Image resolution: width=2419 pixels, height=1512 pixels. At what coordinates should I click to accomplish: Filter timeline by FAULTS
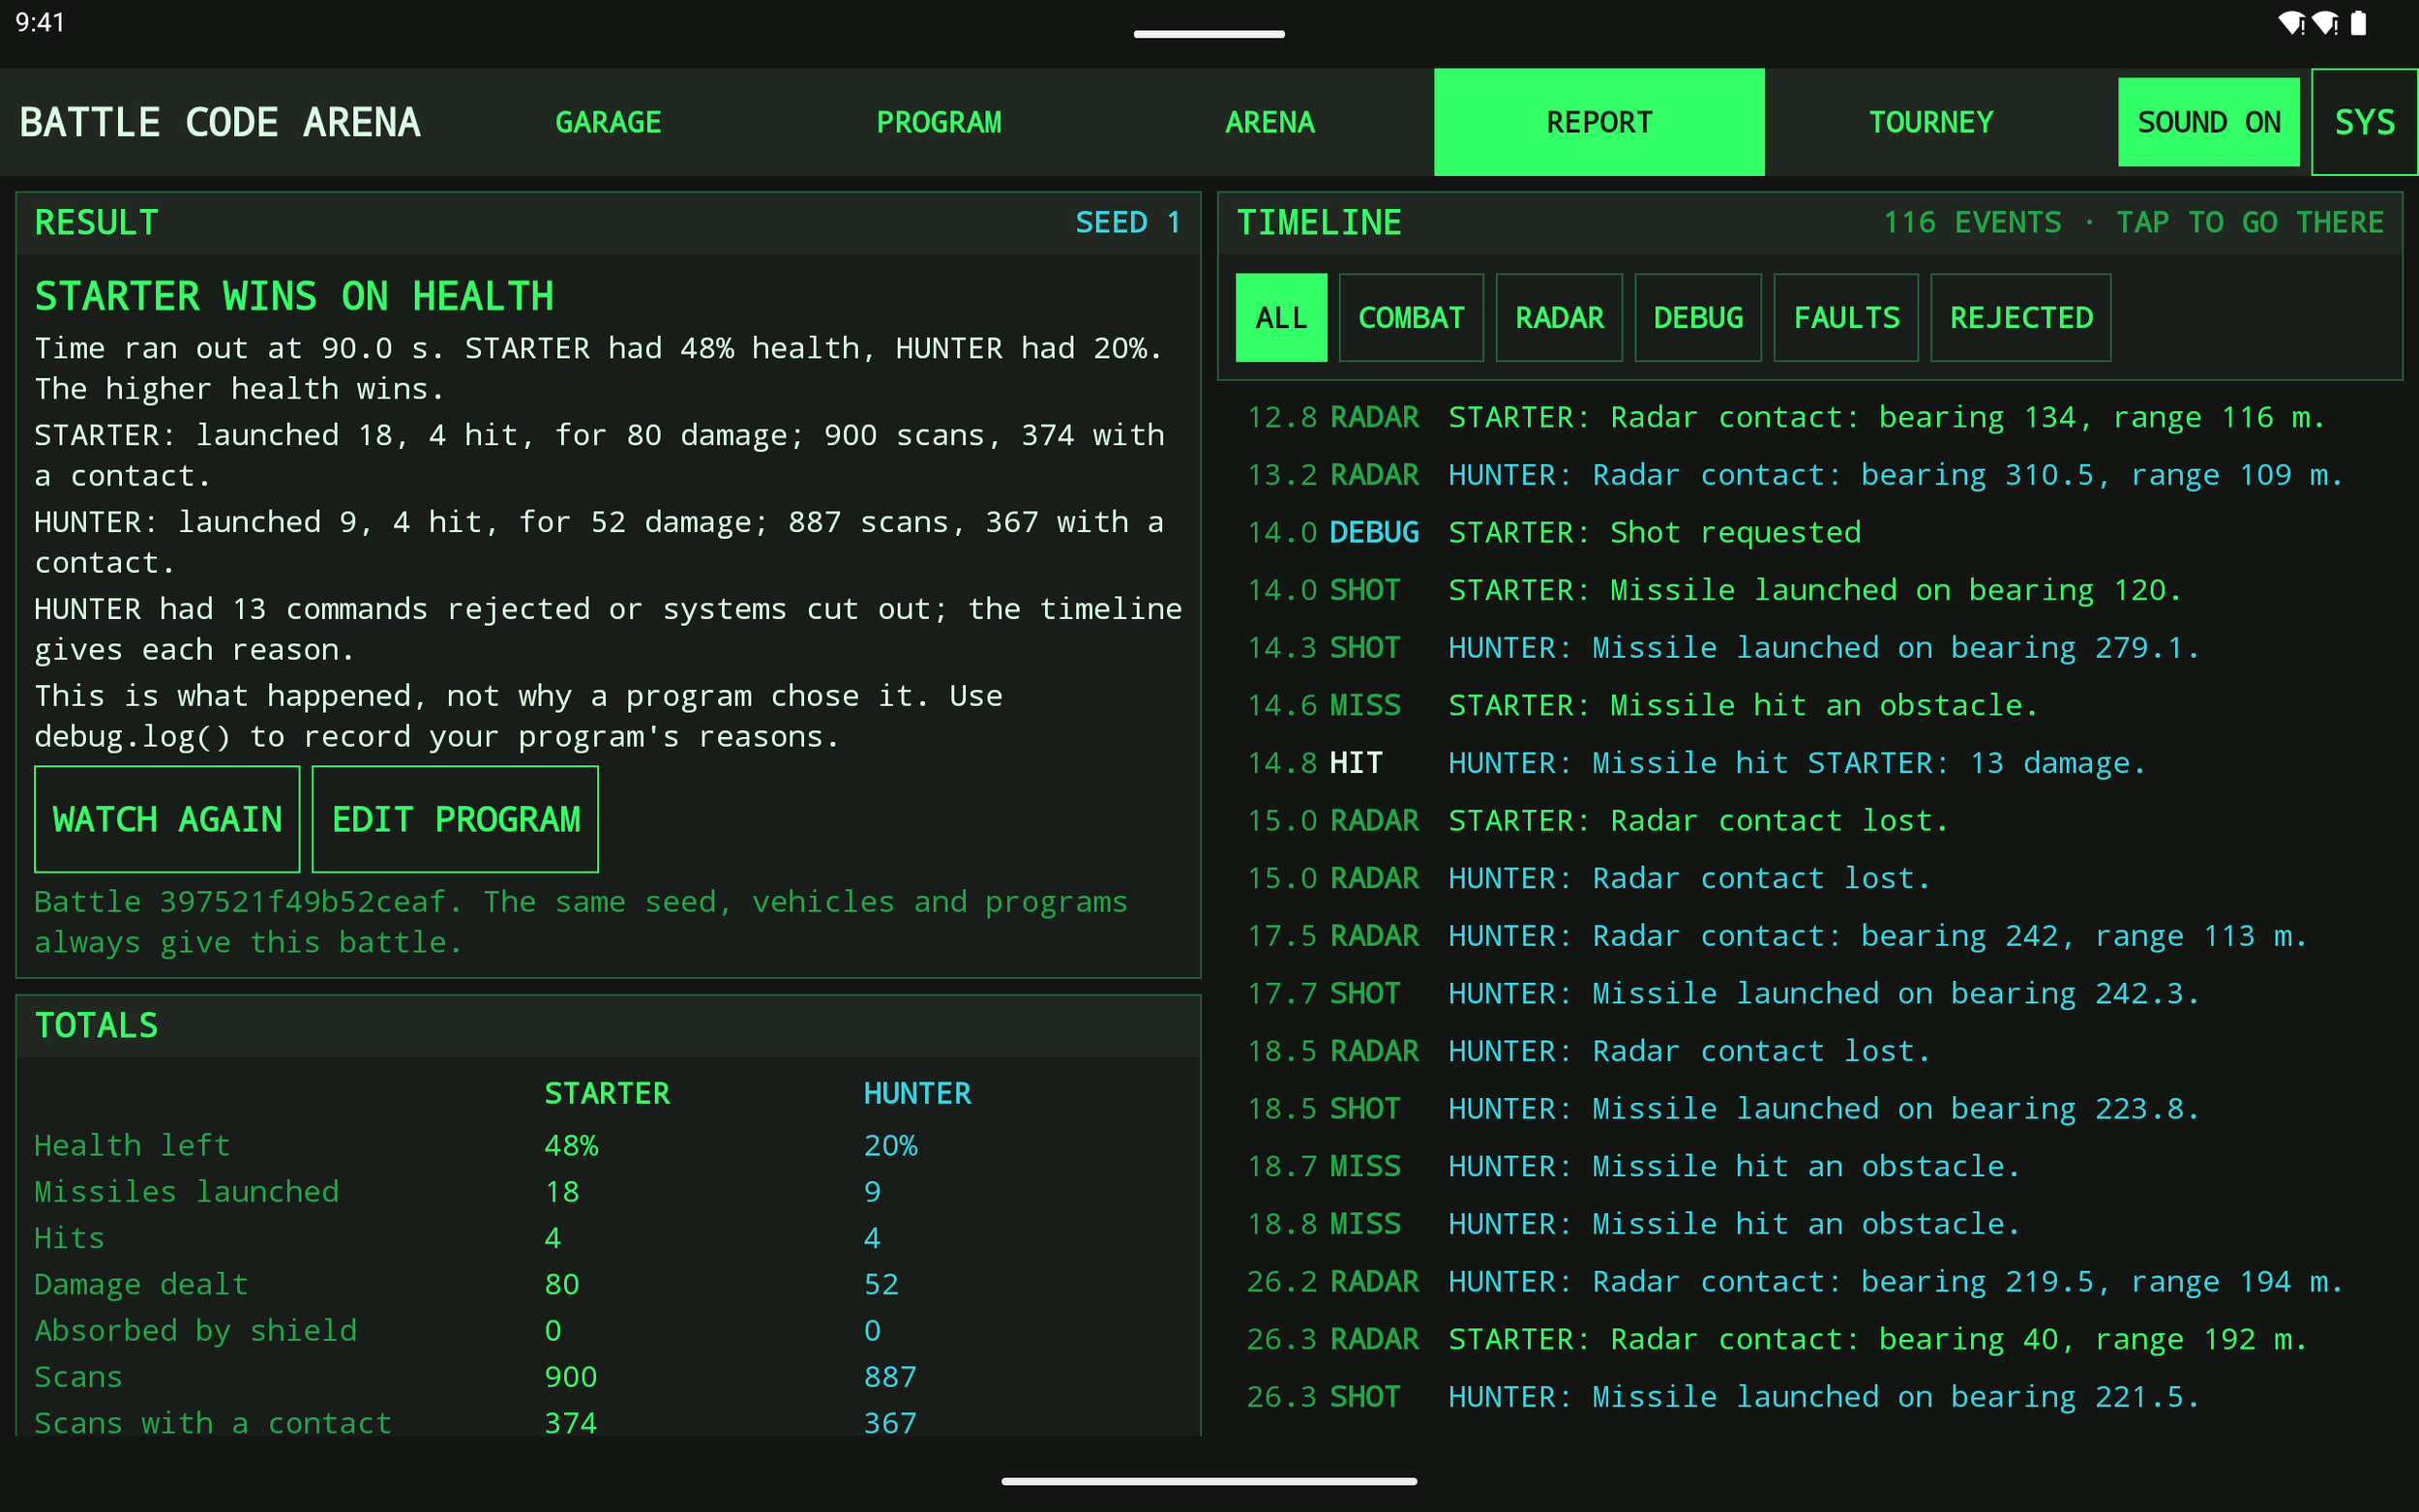click(1846, 317)
